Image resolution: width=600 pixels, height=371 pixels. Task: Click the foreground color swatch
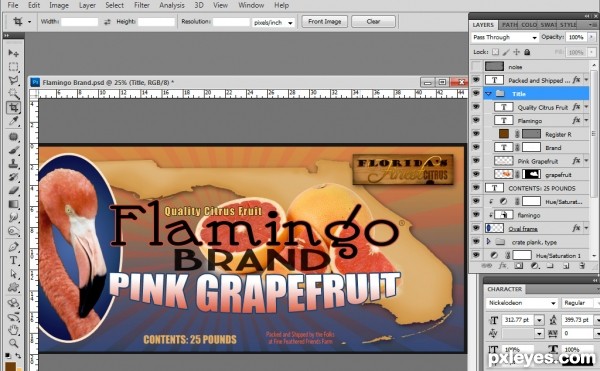click(x=10, y=366)
